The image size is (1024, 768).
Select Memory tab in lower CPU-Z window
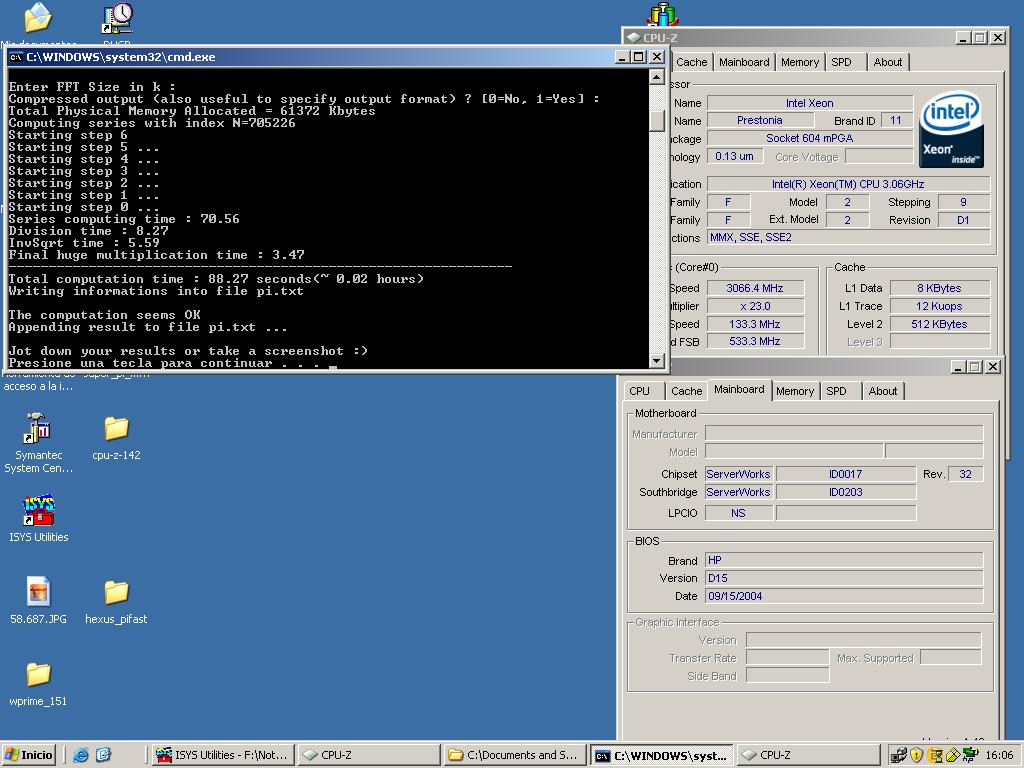tap(795, 391)
